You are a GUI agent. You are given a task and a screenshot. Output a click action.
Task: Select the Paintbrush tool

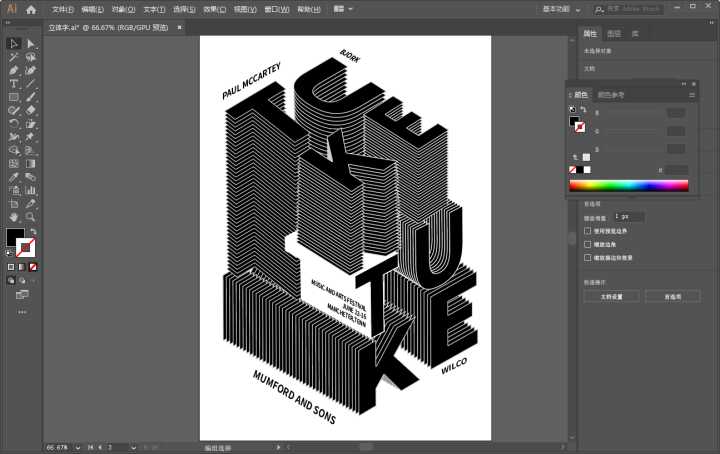pos(31,97)
